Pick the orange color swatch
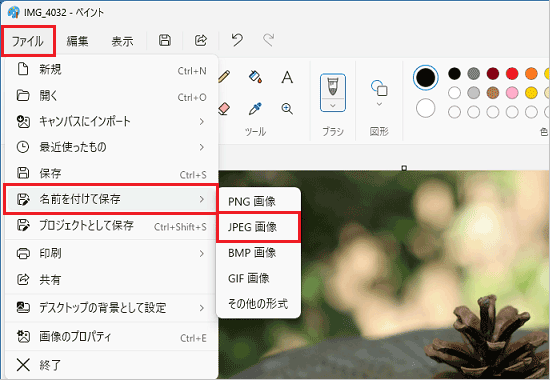The image size is (550, 380). [531, 74]
